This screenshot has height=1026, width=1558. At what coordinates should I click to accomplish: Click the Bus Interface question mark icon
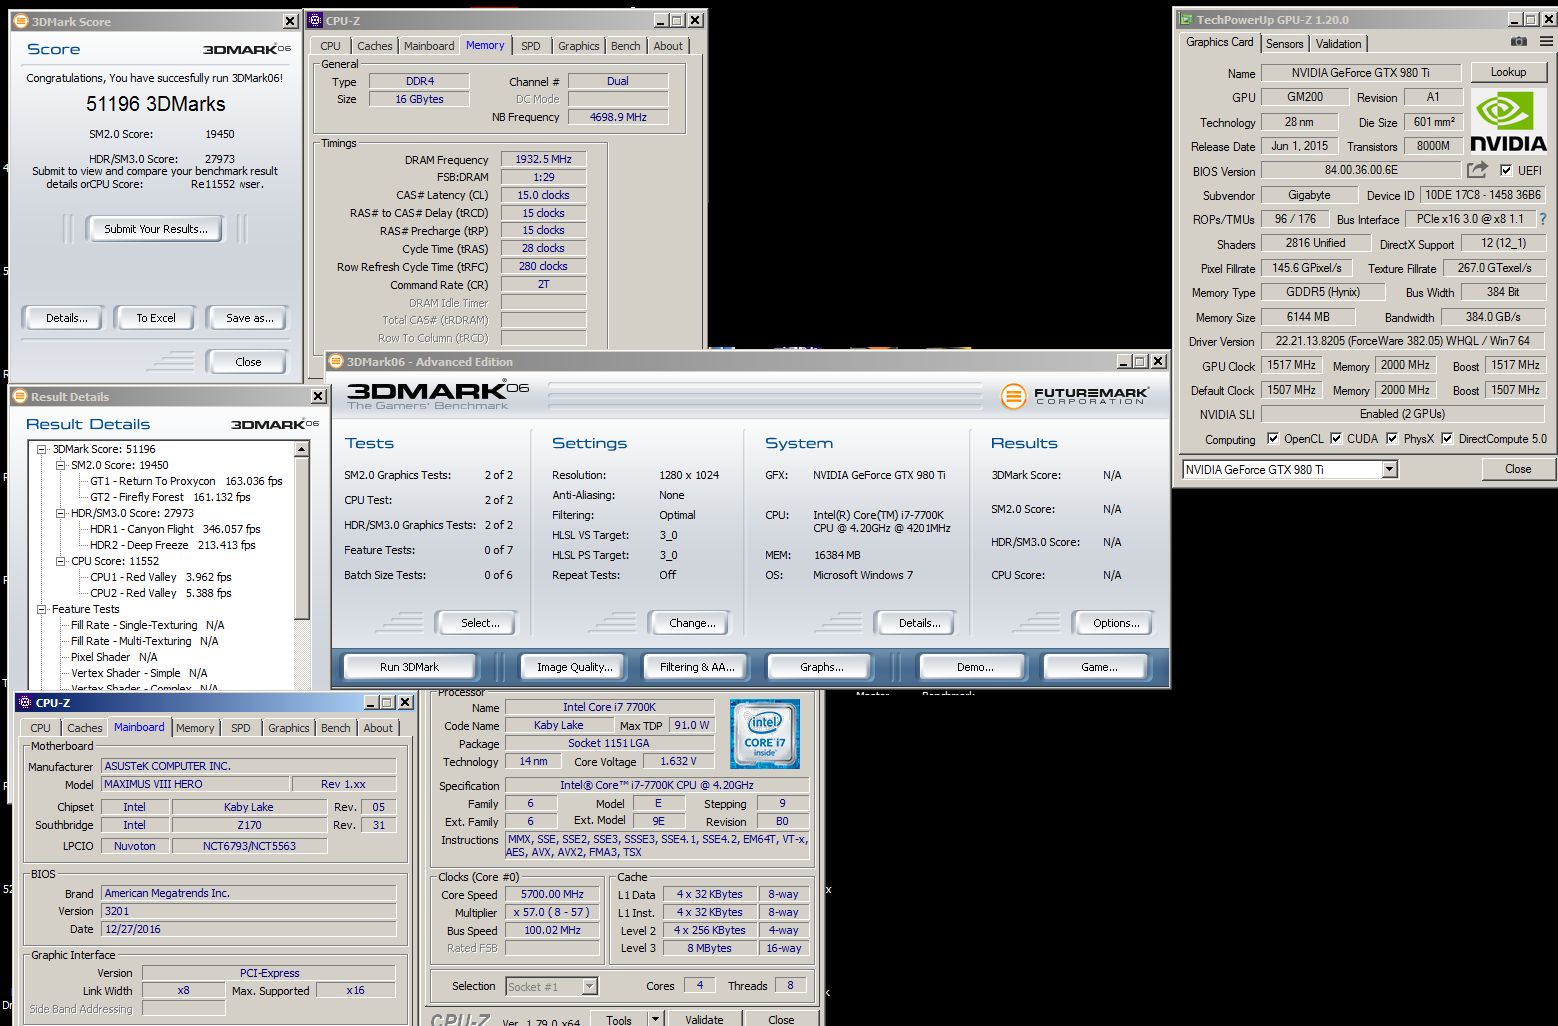pos(1542,219)
